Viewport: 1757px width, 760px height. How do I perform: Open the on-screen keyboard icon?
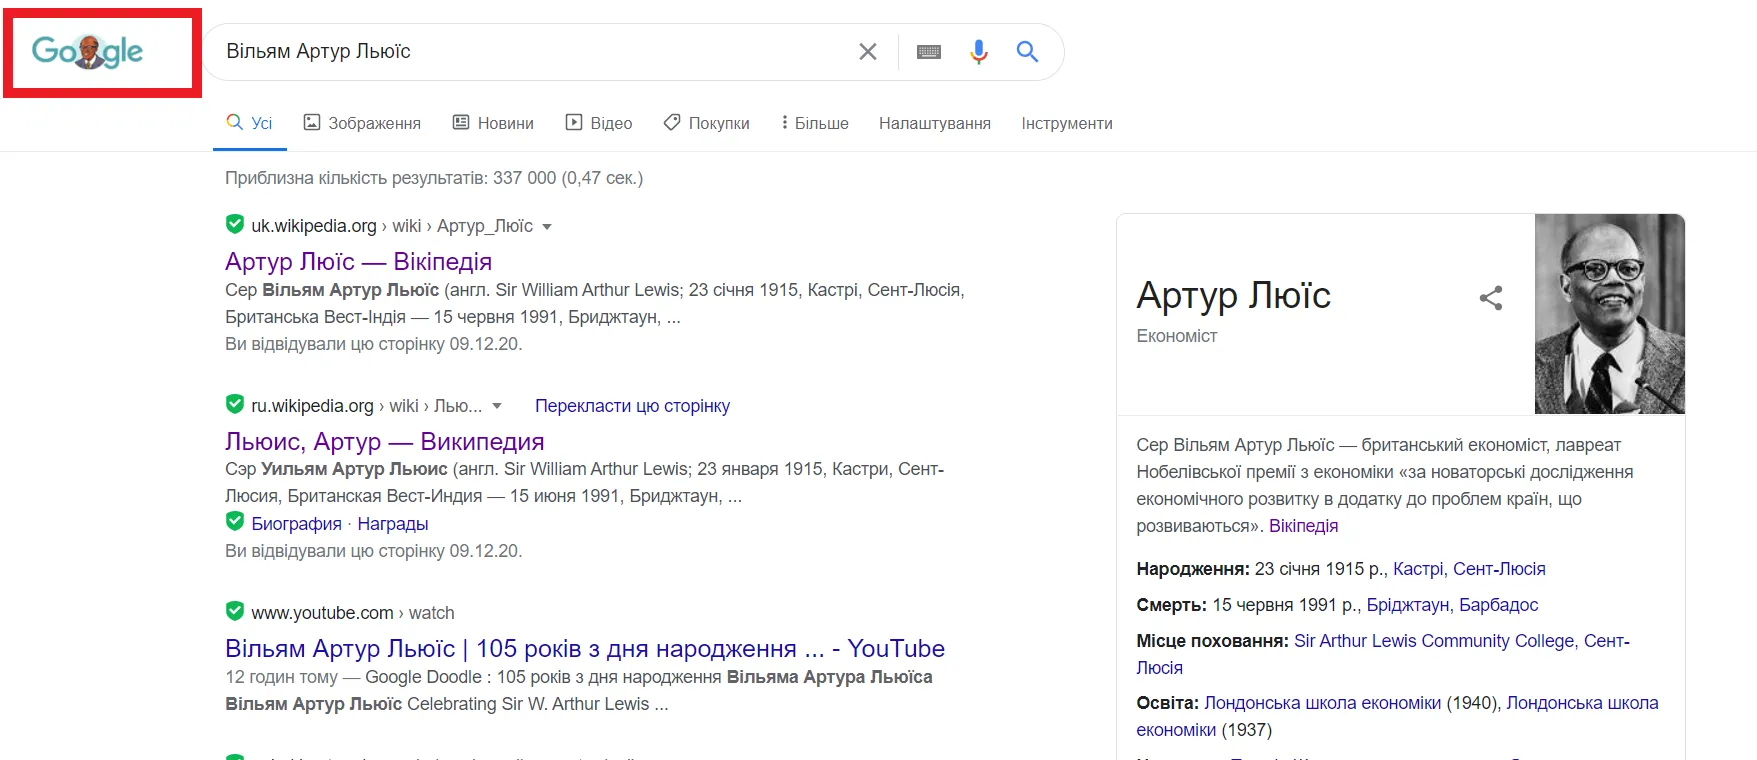(x=929, y=52)
